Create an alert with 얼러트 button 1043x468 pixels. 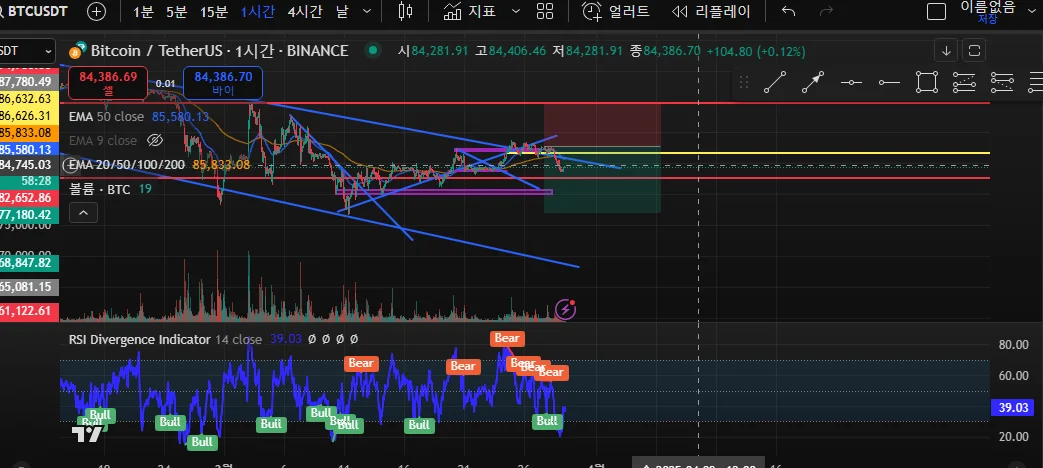[x=616, y=11]
